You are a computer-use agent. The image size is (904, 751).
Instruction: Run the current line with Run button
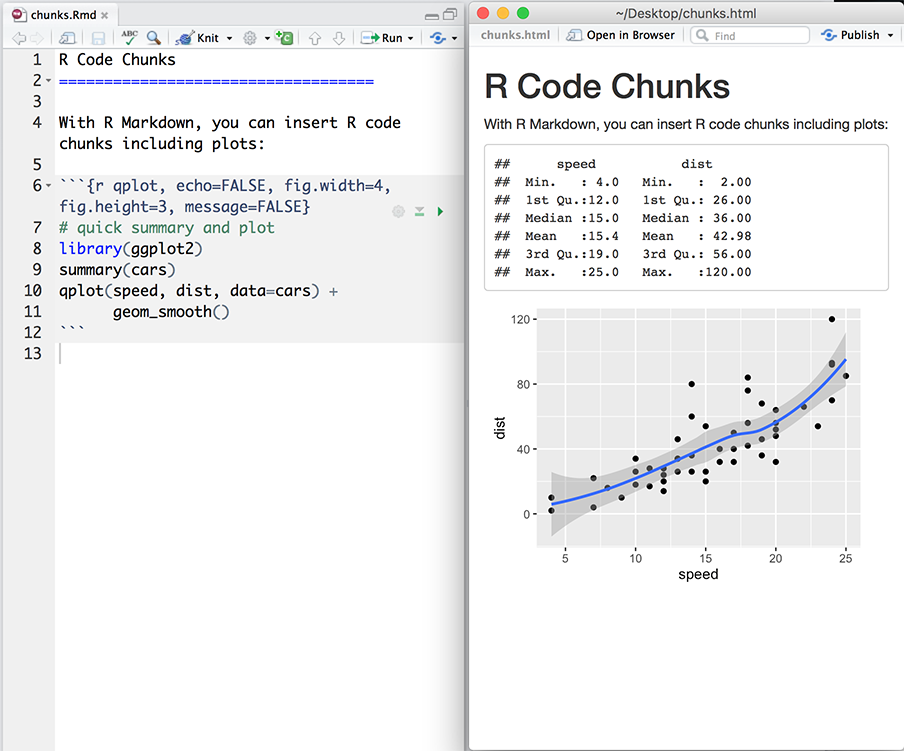click(x=382, y=38)
